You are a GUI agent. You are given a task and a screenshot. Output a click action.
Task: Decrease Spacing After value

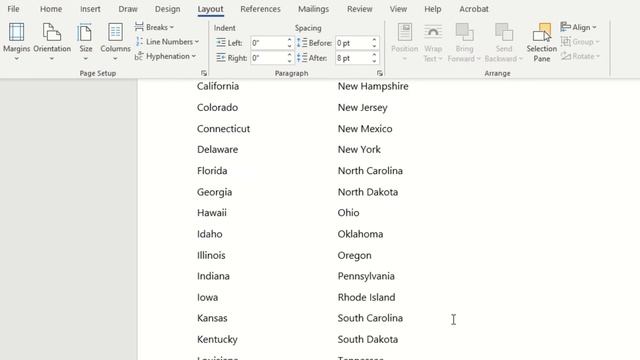click(374, 61)
